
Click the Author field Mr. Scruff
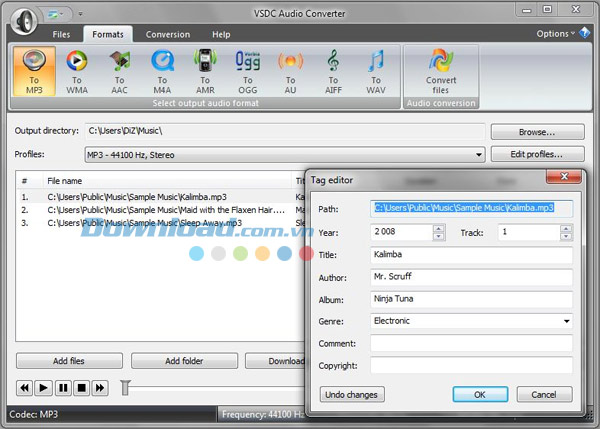click(x=471, y=277)
